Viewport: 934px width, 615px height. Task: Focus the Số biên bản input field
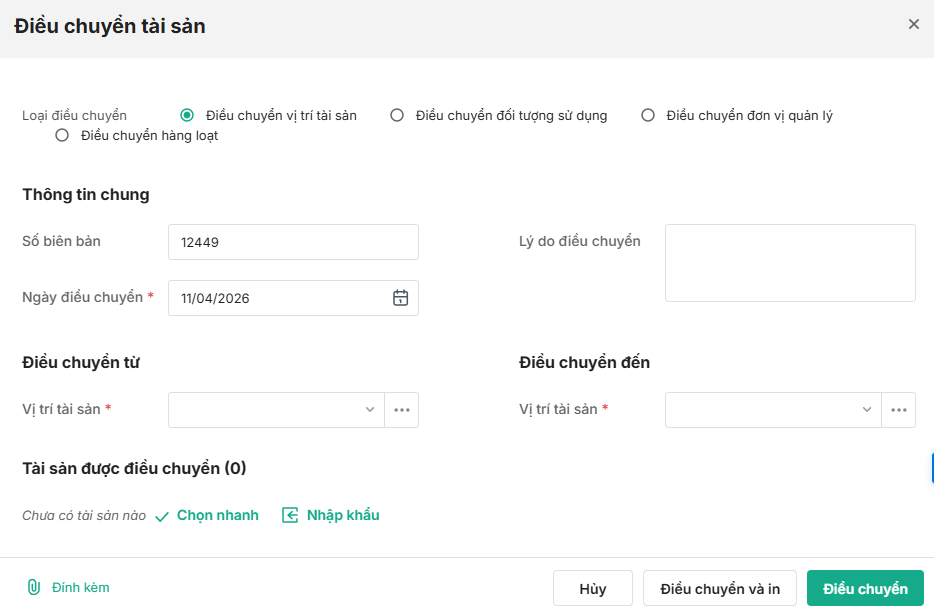click(293, 242)
